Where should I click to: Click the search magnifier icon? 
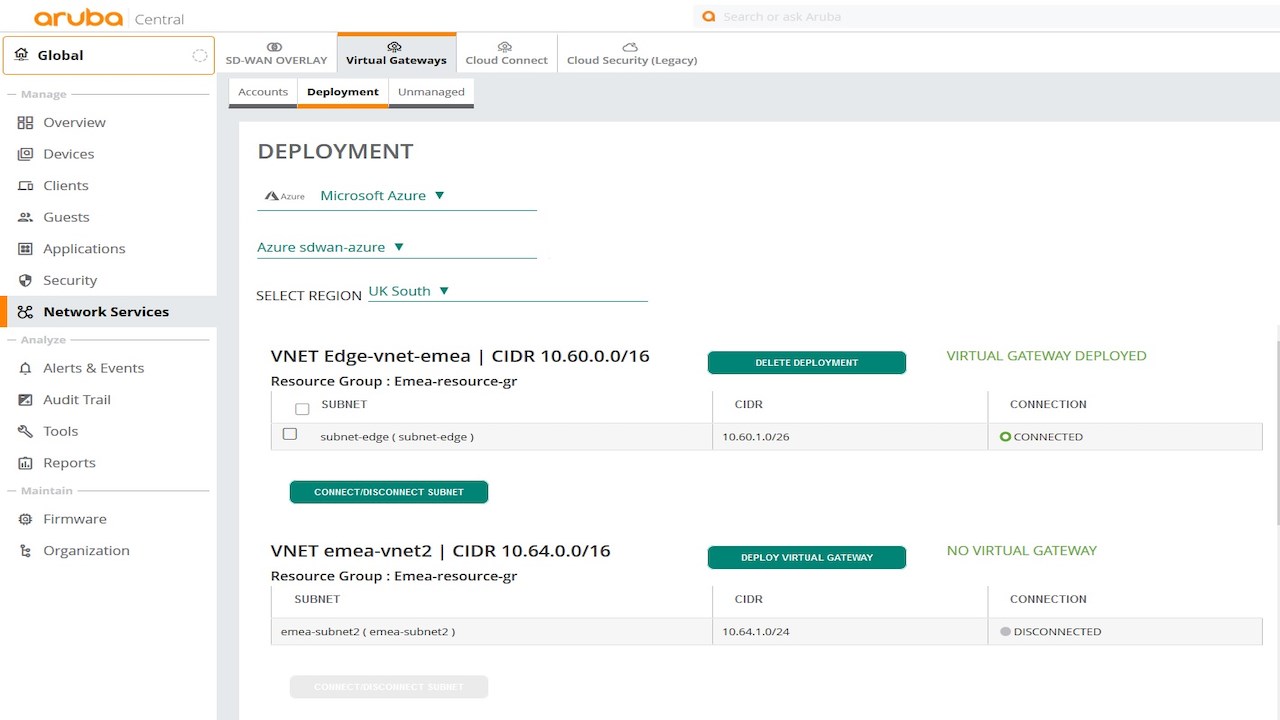pos(709,16)
